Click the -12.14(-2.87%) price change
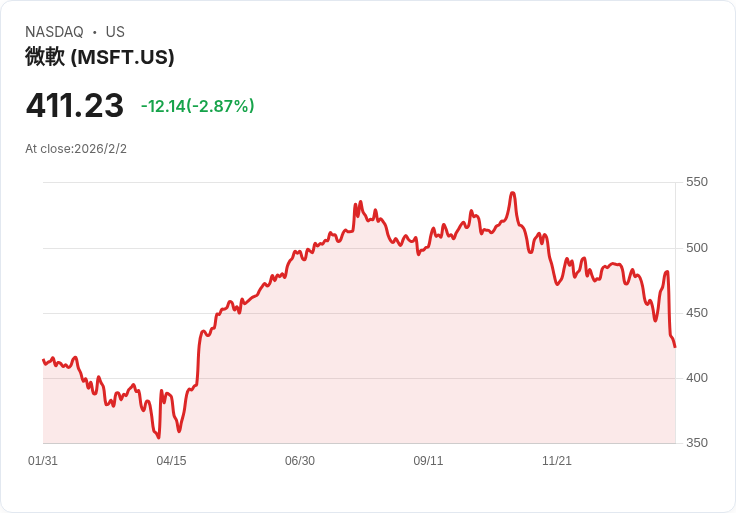Image resolution: width=736 pixels, height=513 pixels. point(198,106)
